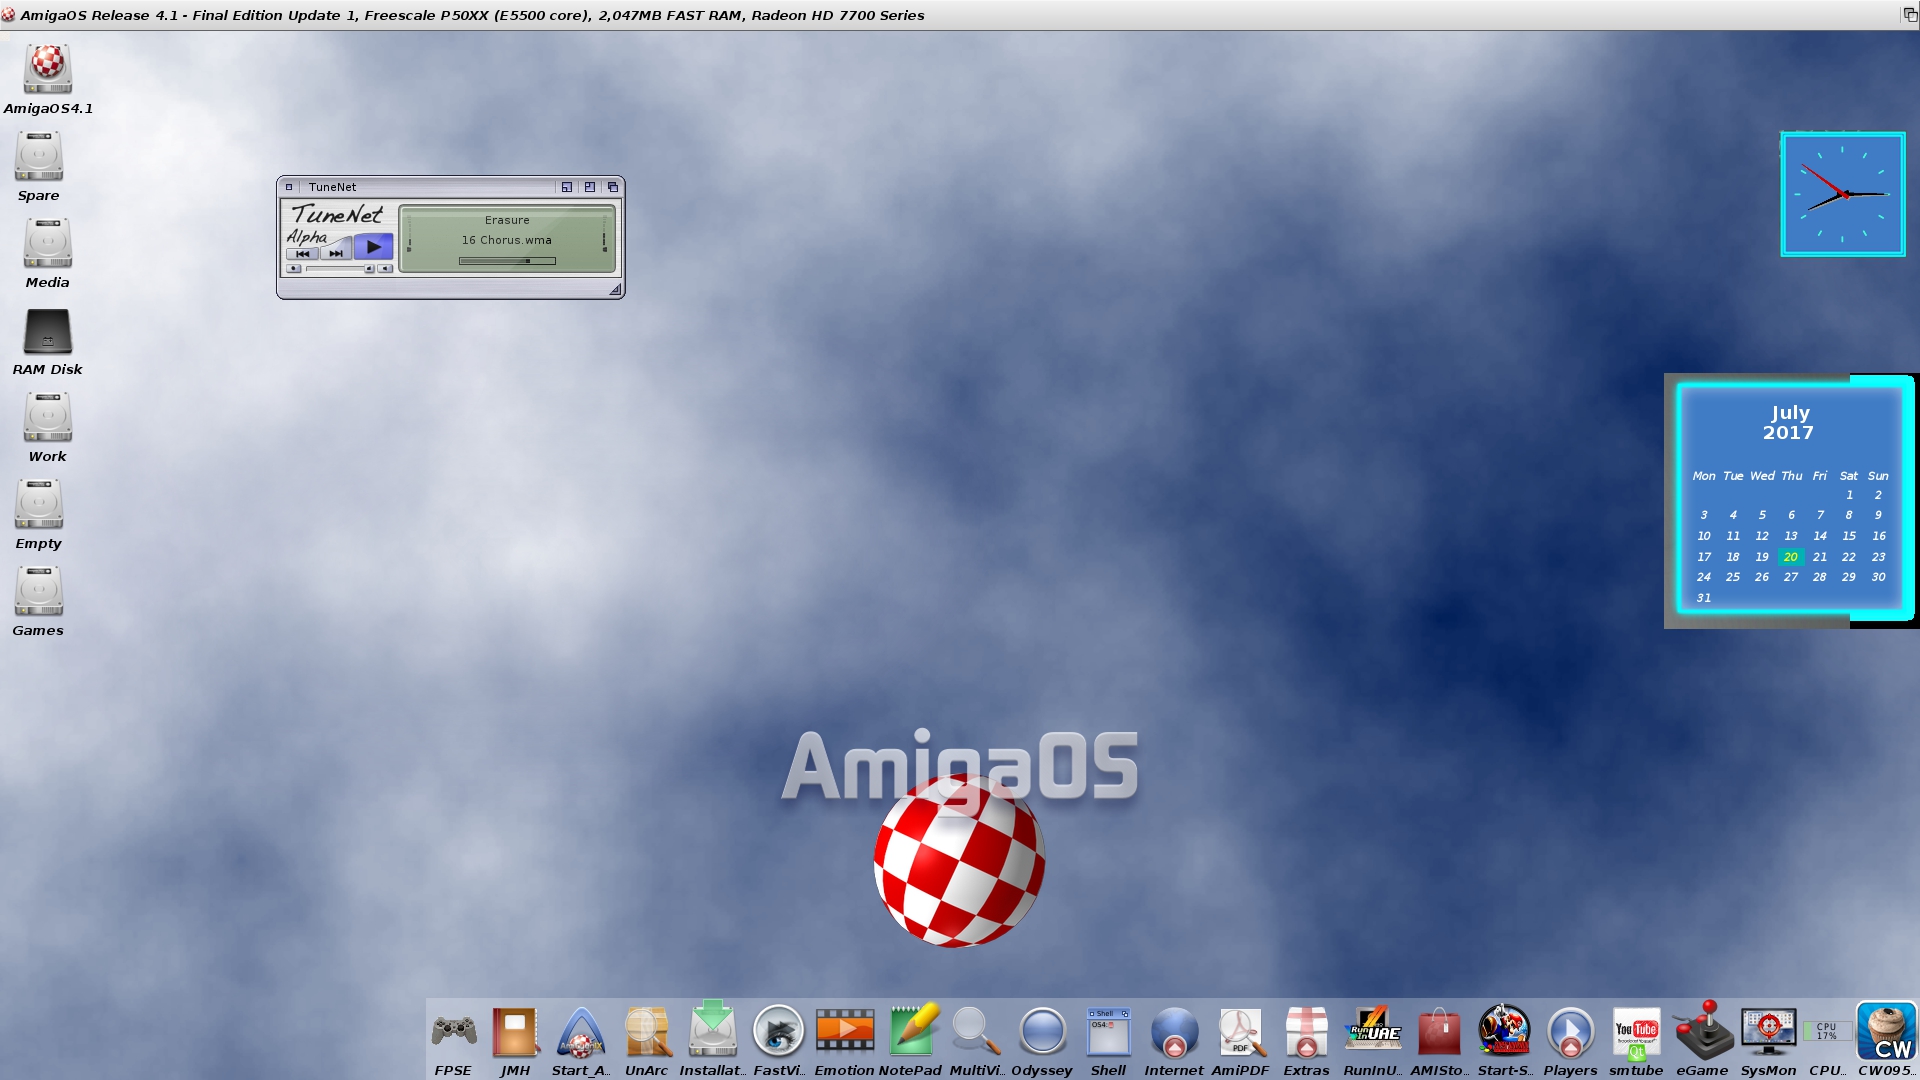Launch AmiPDF from the dock
1920x1080 pixels.
point(1241,1031)
